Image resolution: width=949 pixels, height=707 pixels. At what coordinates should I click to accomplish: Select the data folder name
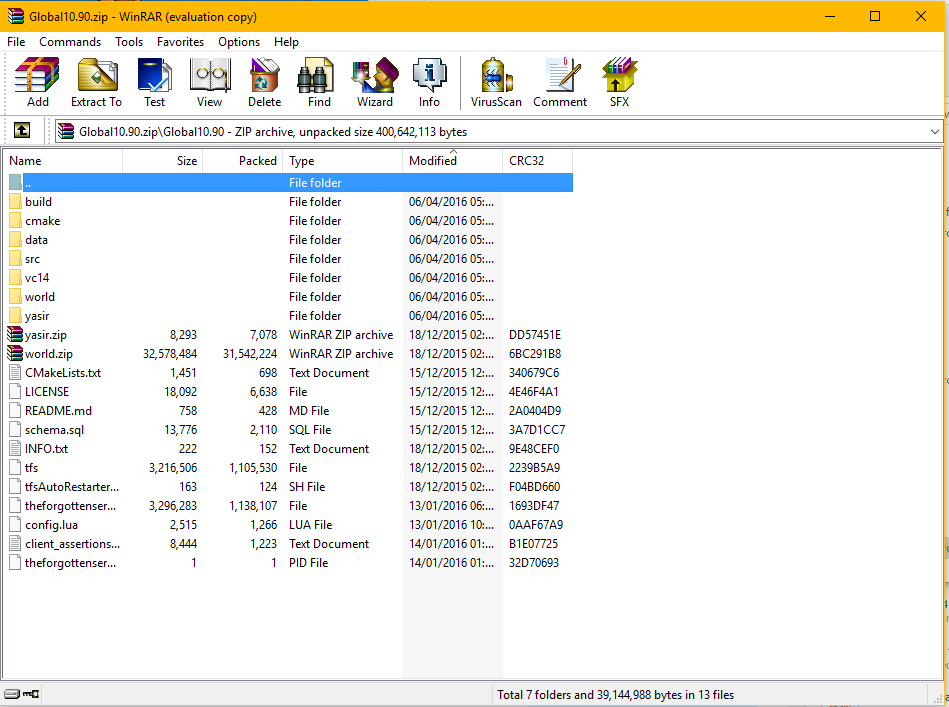click(x=36, y=240)
